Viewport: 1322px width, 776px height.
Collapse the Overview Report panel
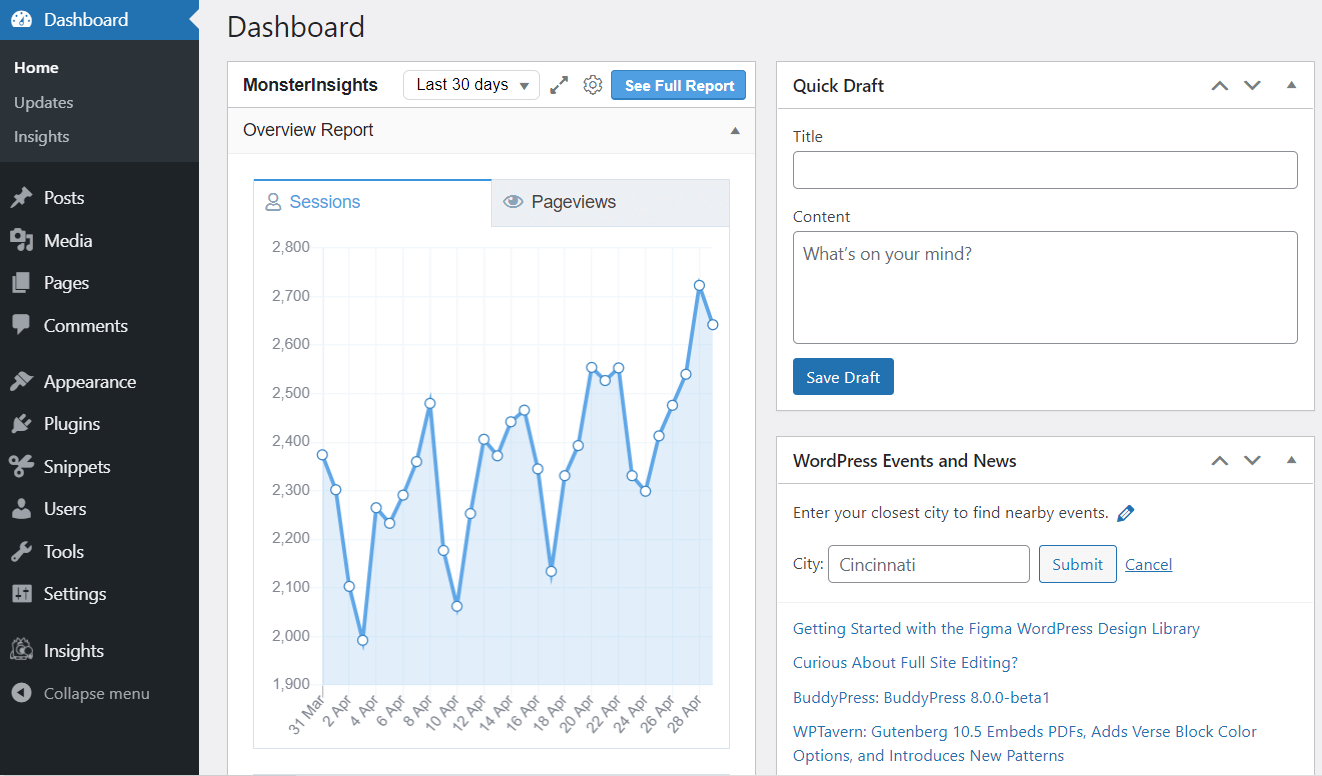tap(735, 131)
